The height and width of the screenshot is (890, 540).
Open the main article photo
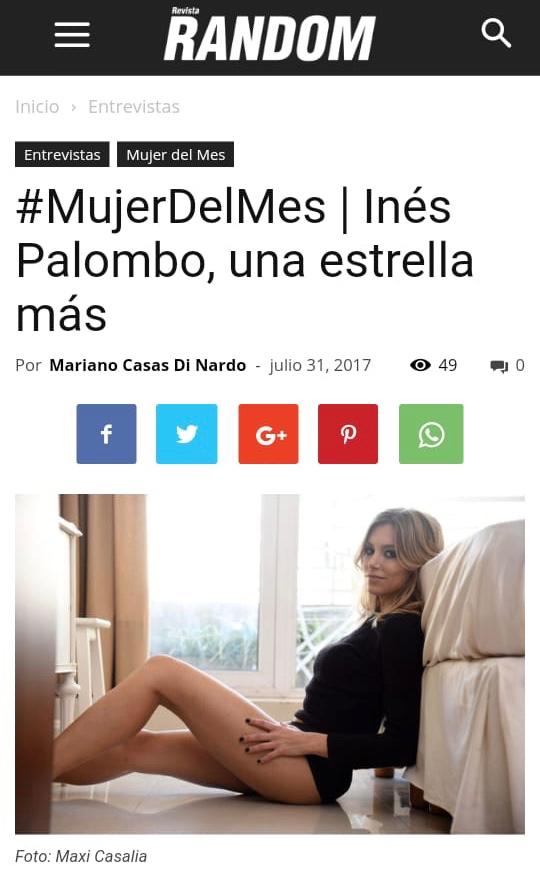(x=270, y=664)
